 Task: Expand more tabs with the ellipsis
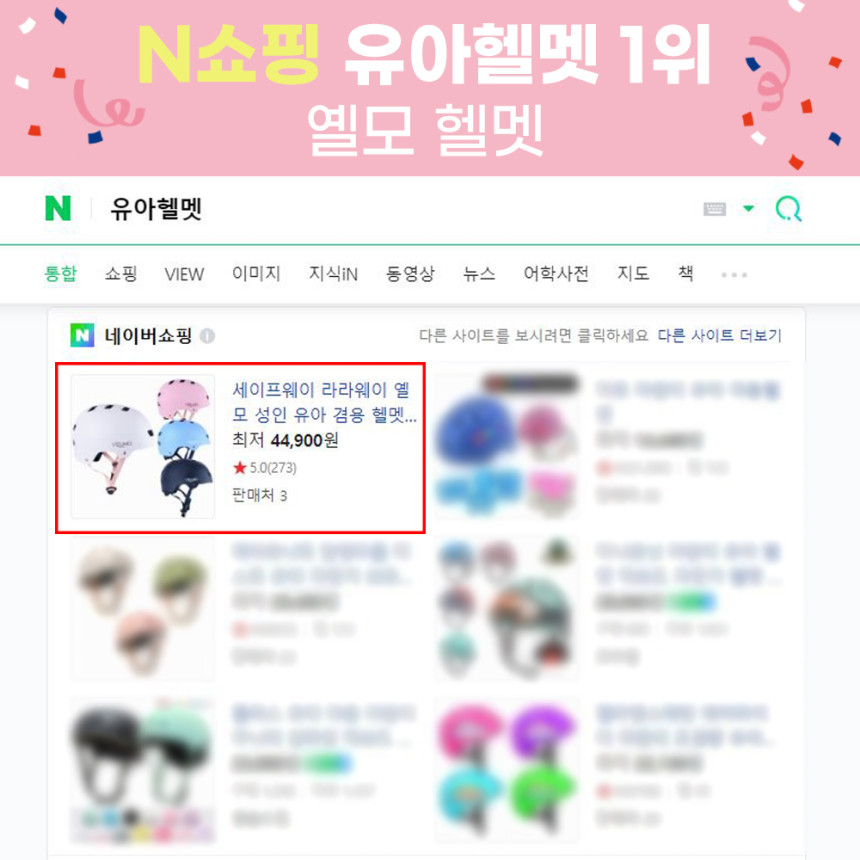734,274
